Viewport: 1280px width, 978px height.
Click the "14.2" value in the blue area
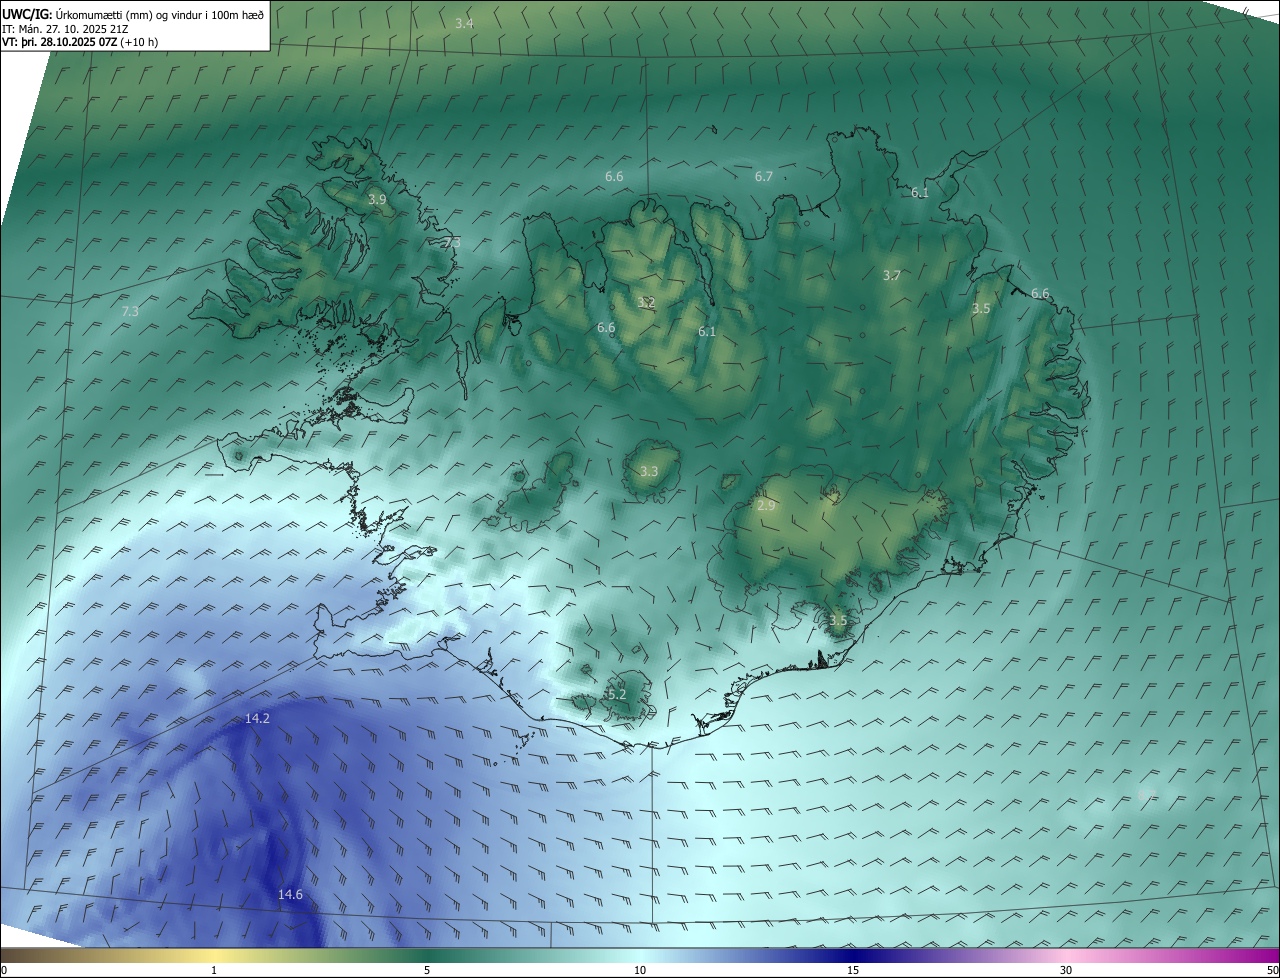click(257, 719)
